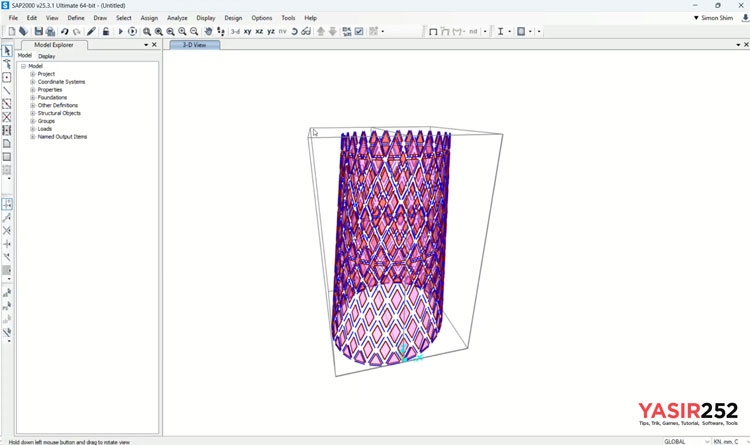
Task: Click the Draw Frame line icon
Action: point(7,90)
